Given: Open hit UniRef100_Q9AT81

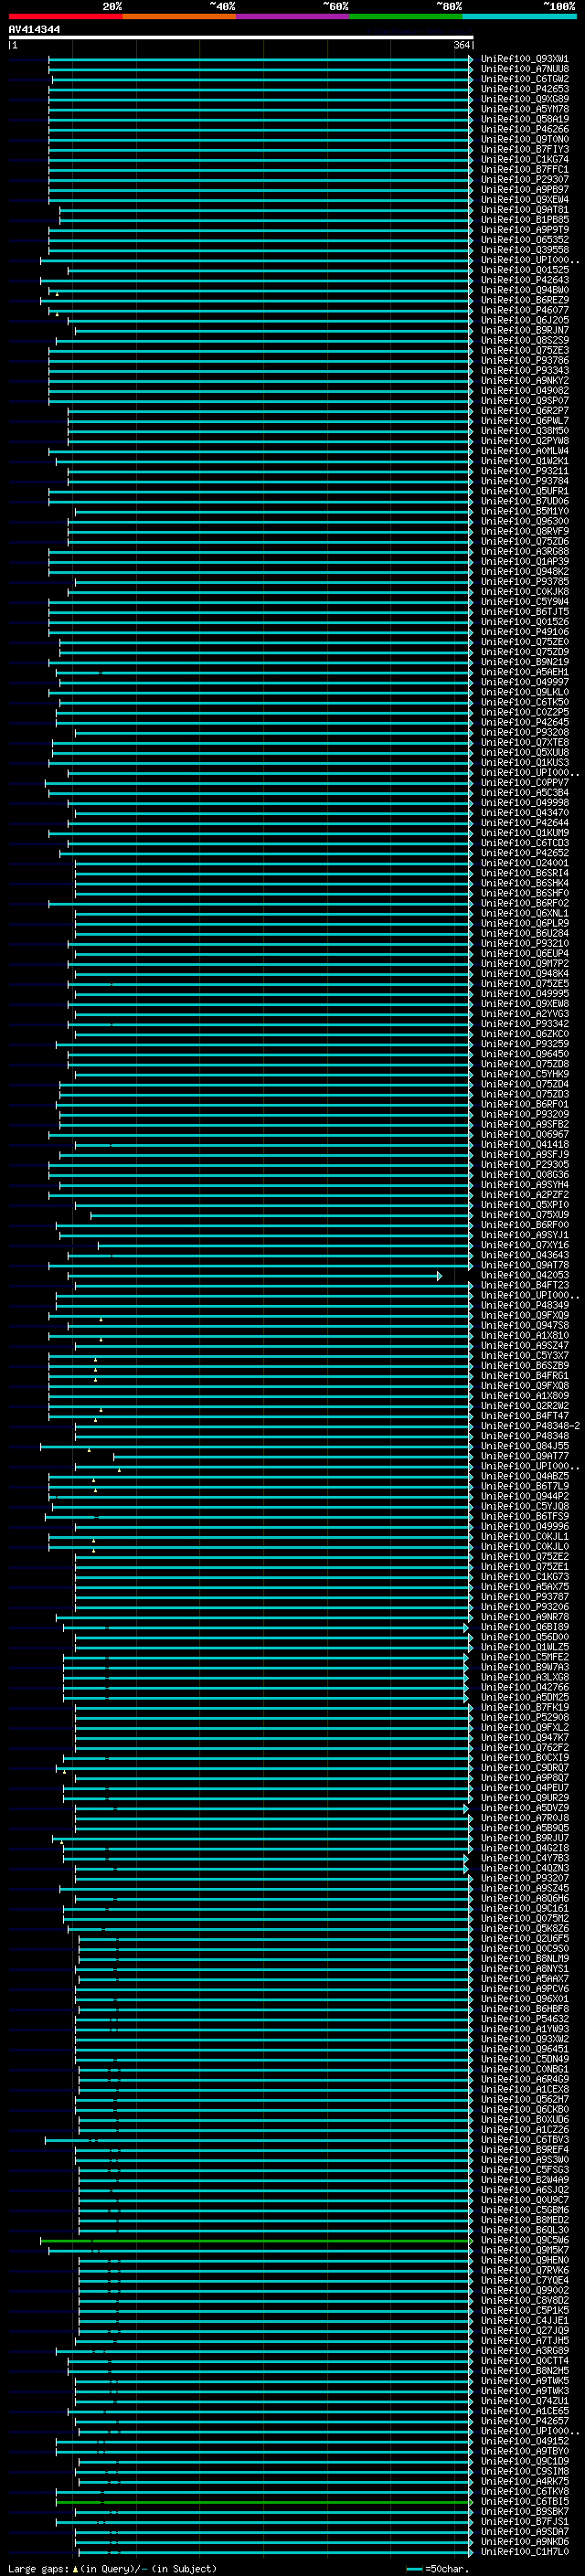Looking at the screenshot, I should tap(525, 209).
